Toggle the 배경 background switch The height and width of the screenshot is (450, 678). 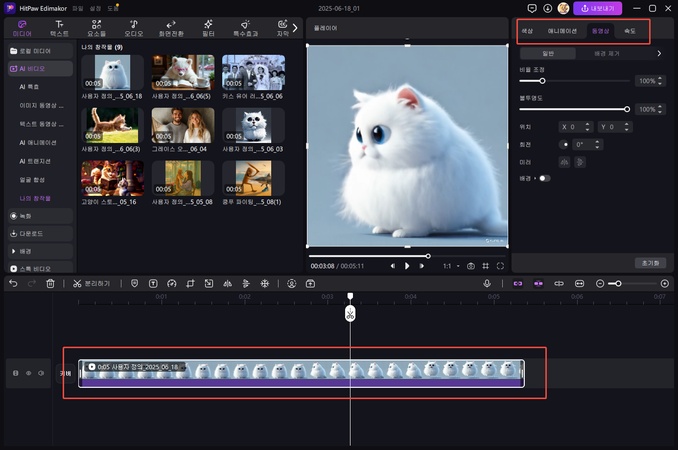pos(545,178)
